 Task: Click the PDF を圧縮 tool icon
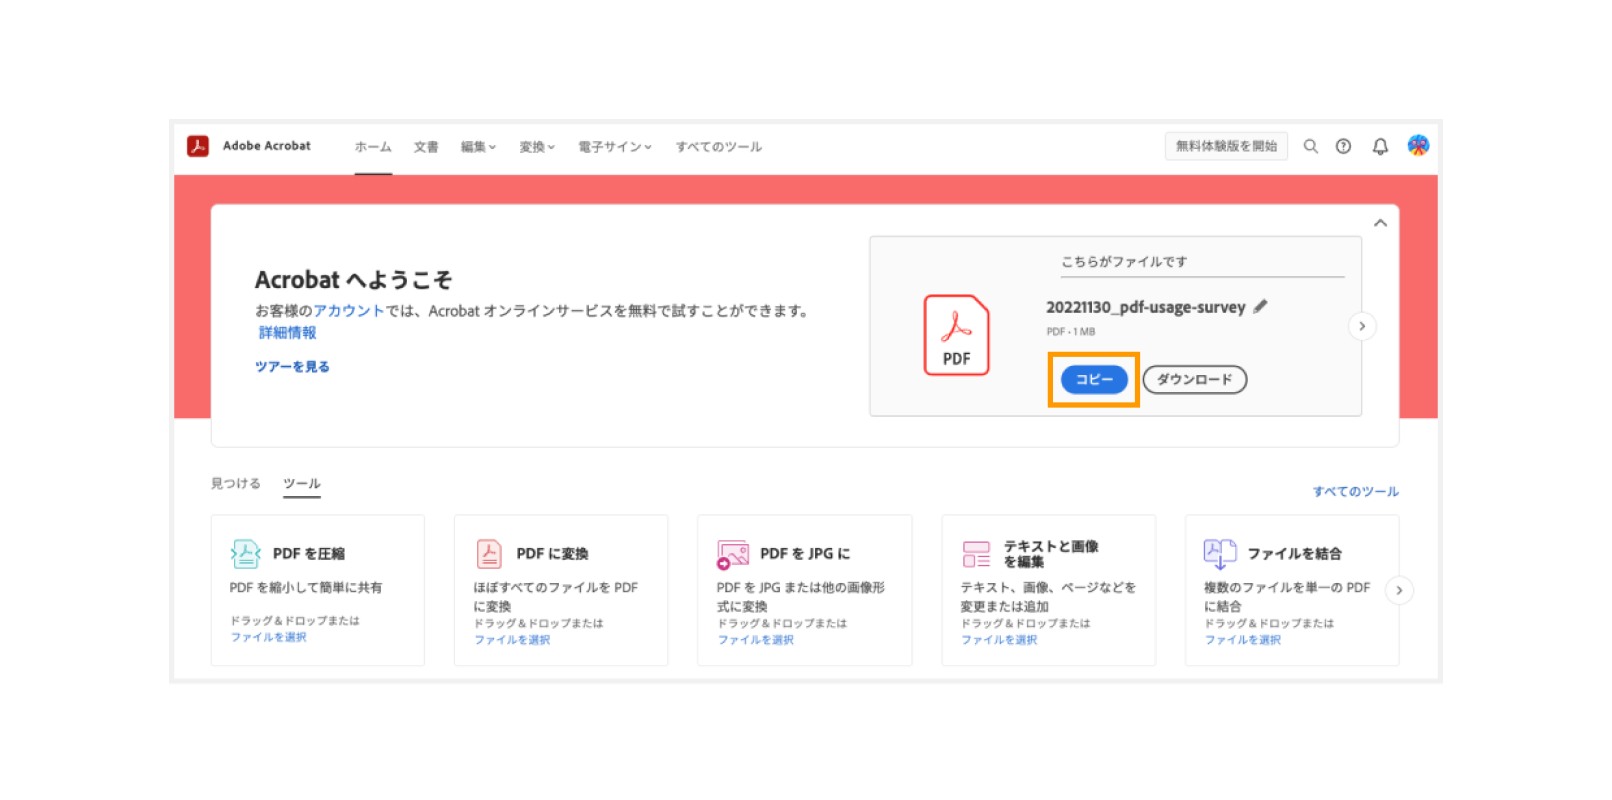coord(245,553)
